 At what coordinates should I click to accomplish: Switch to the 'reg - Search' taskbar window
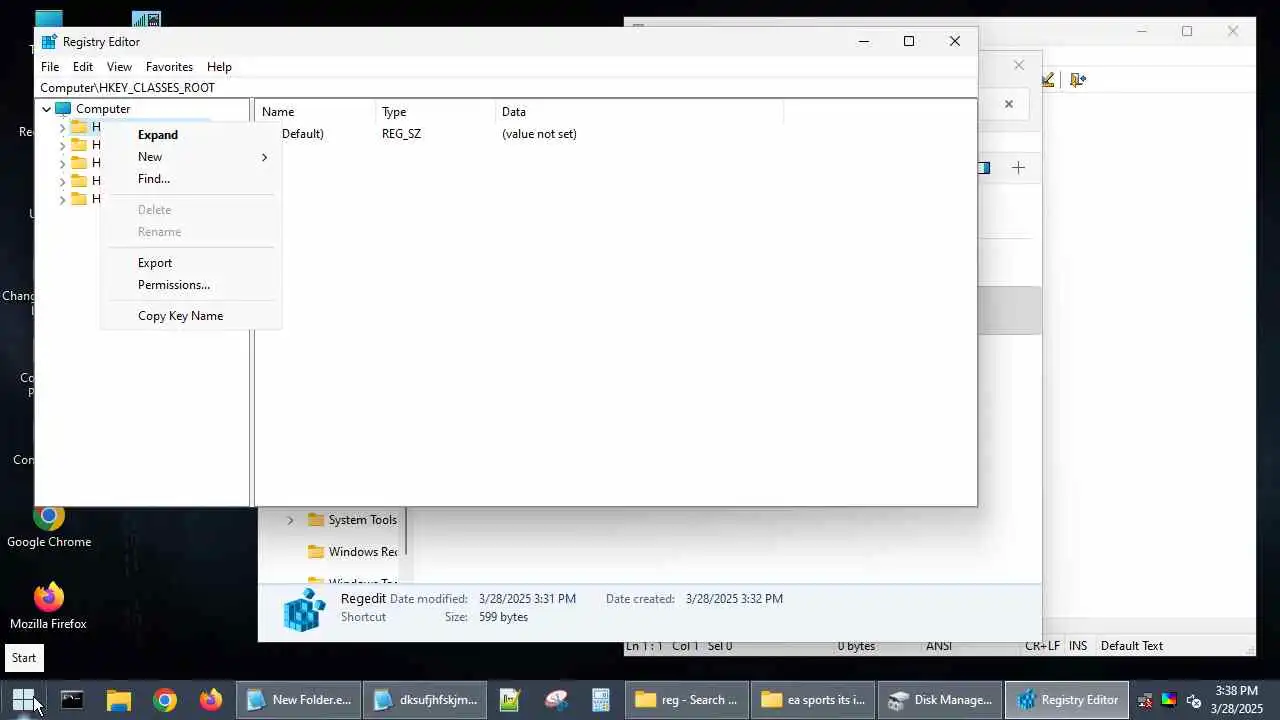pos(687,700)
